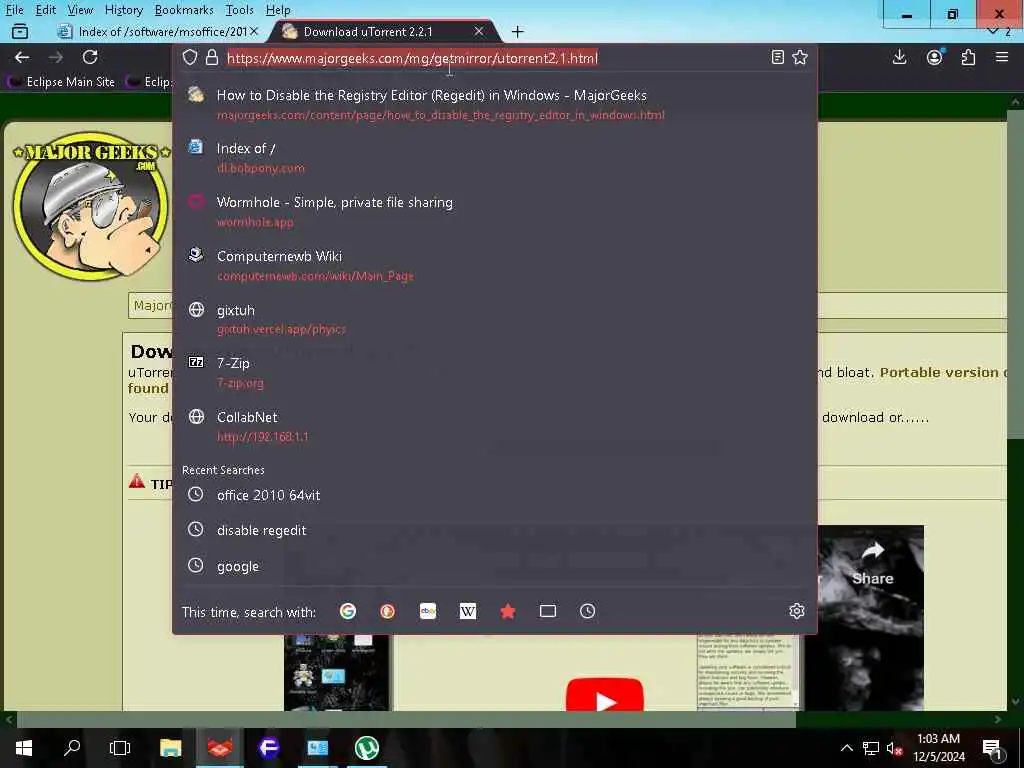Select the CollabNet suggestion
Image resolution: width=1024 pixels, height=768 pixels.
(494, 426)
